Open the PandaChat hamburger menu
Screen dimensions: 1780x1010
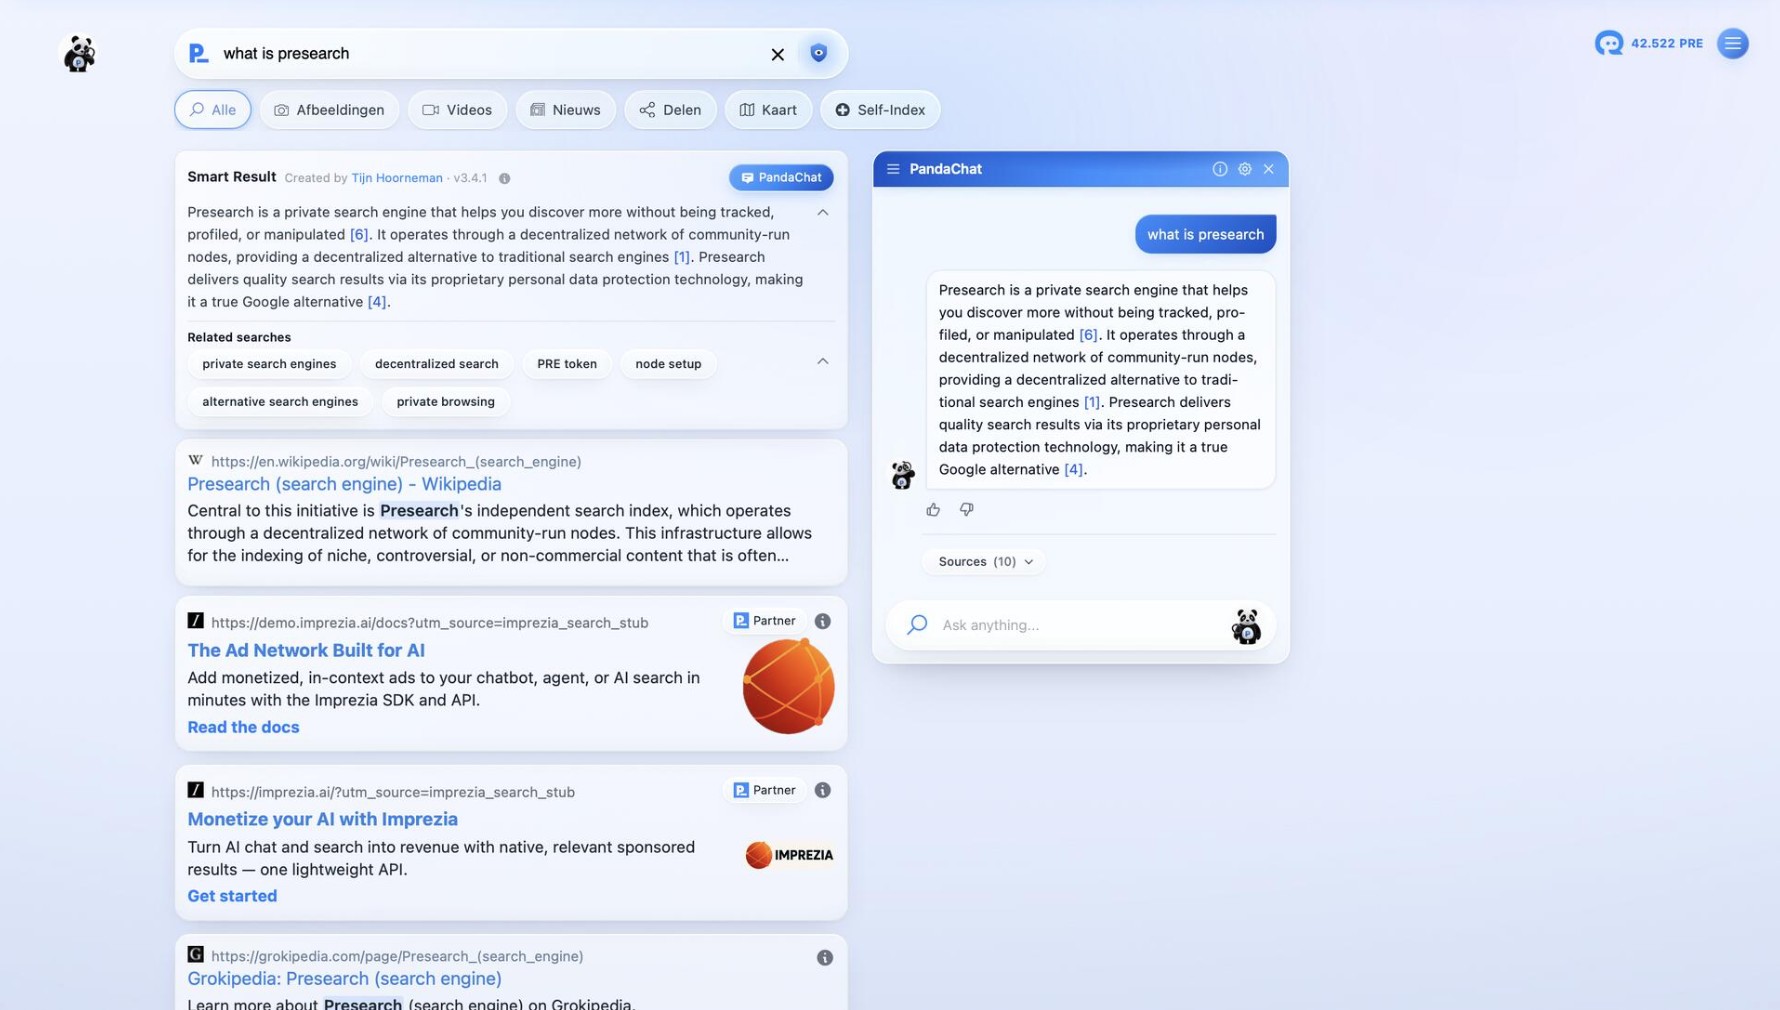(893, 169)
